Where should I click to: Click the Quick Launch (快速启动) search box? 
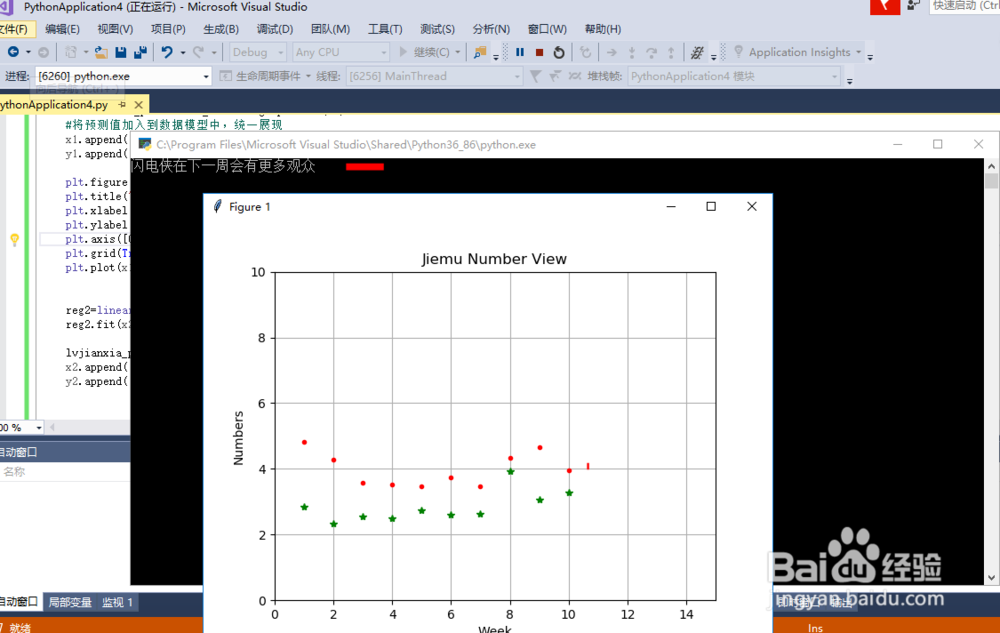point(964,6)
